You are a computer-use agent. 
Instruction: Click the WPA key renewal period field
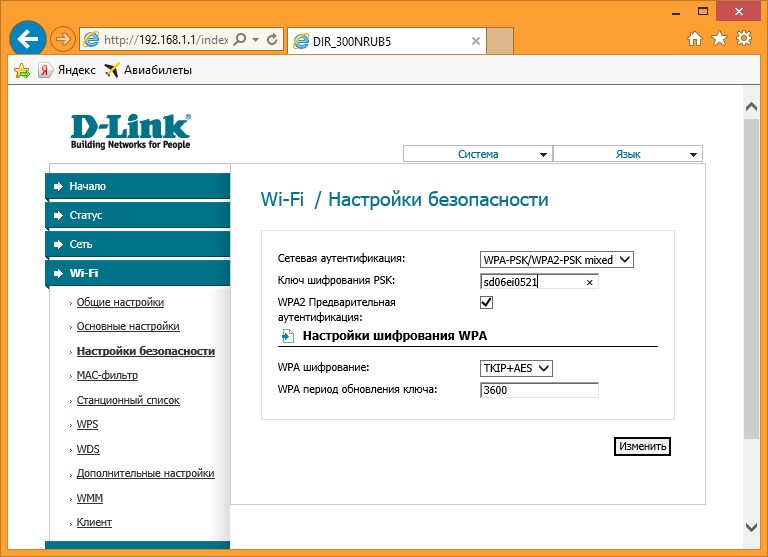(x=538, y=390)
